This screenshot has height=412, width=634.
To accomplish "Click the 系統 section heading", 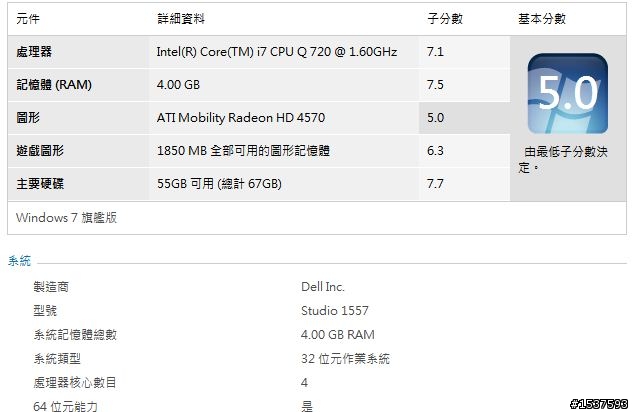I will tap(19, 261).
